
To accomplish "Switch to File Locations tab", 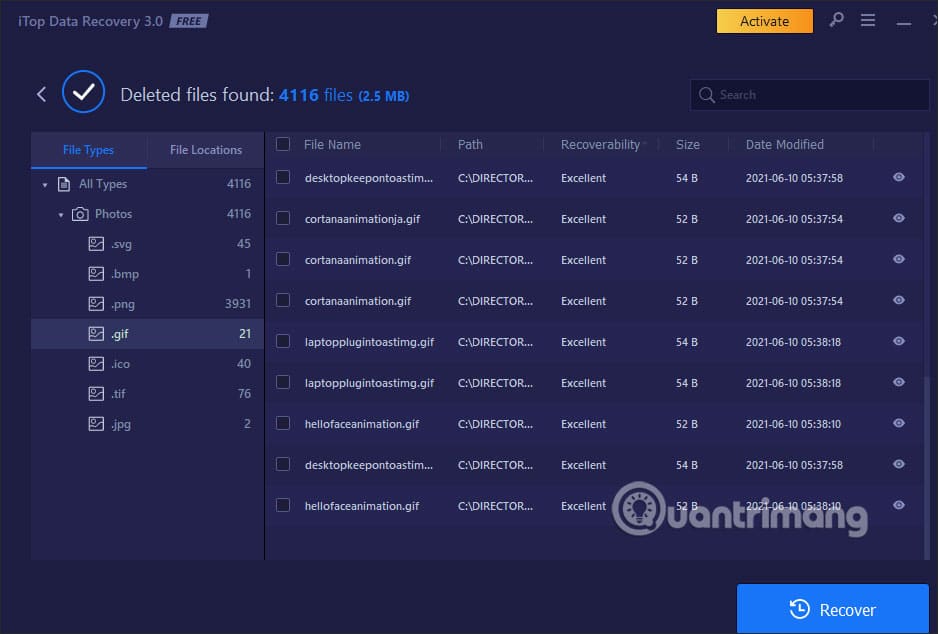I will tap(206, 150).
